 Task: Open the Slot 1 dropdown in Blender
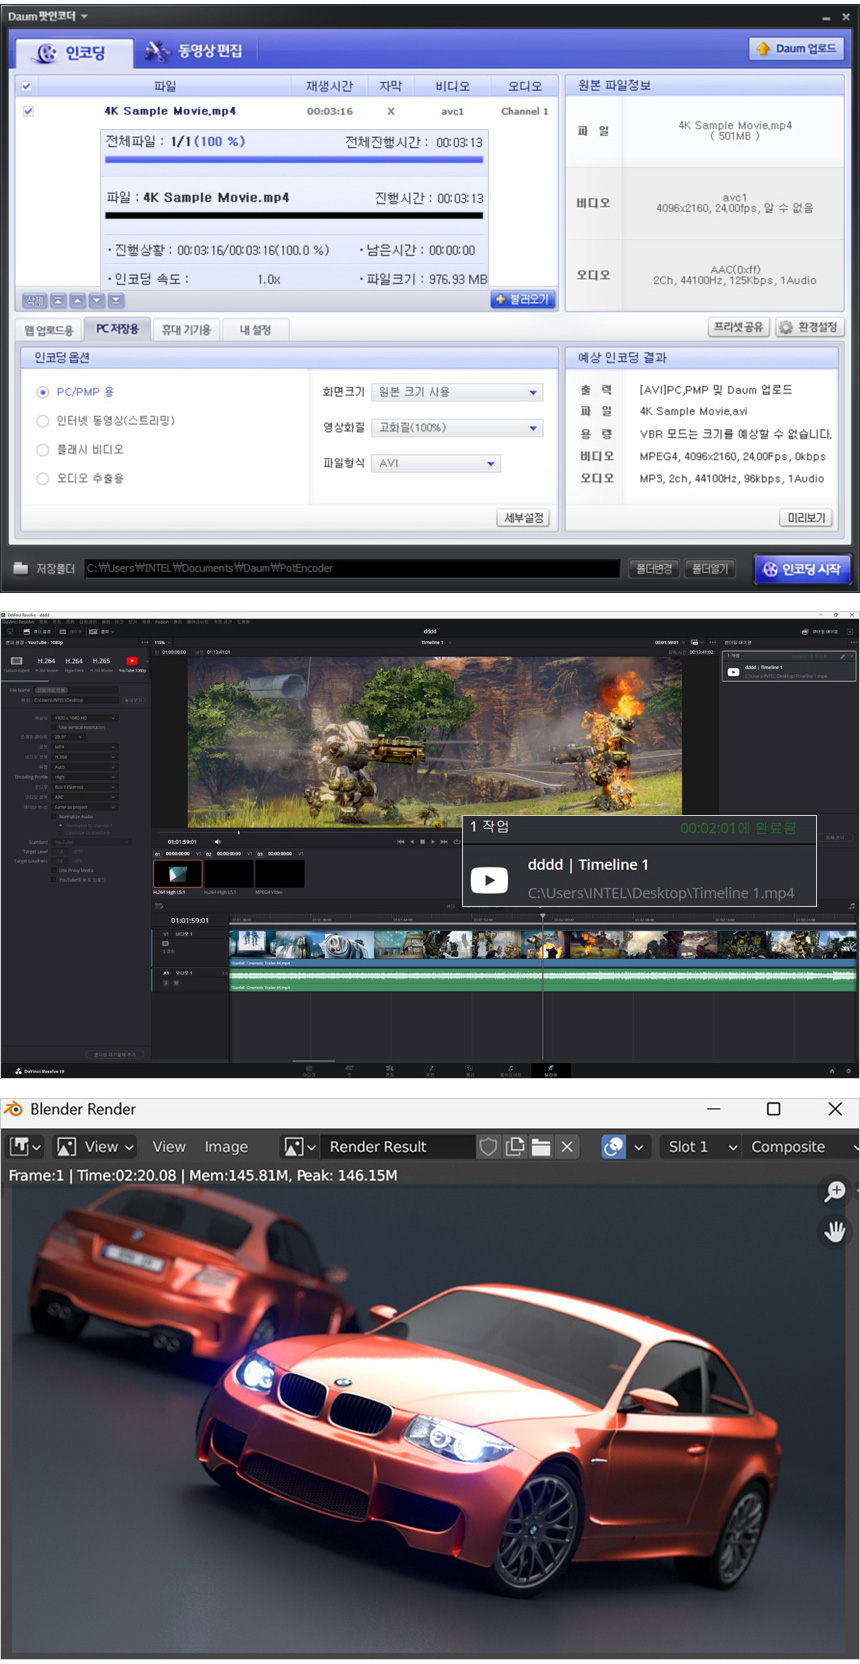click(x=703, y=1147)
